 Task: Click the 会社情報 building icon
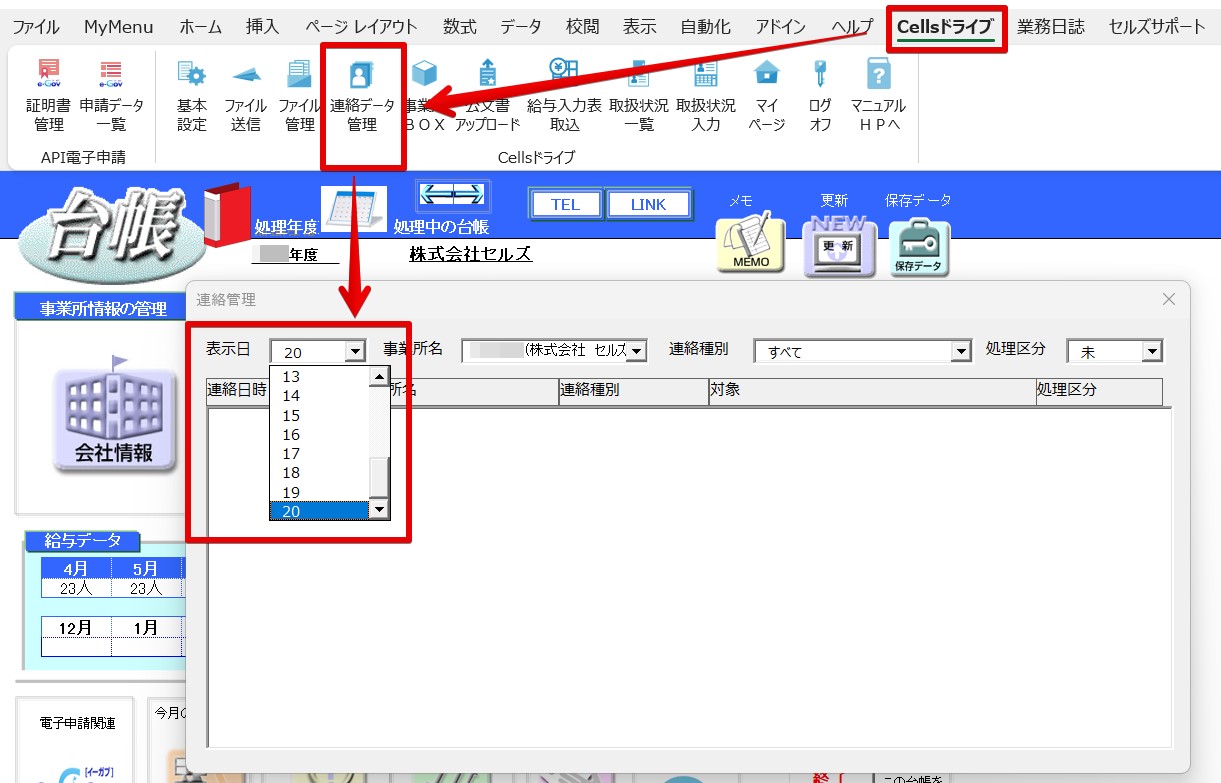pos(114,420)
